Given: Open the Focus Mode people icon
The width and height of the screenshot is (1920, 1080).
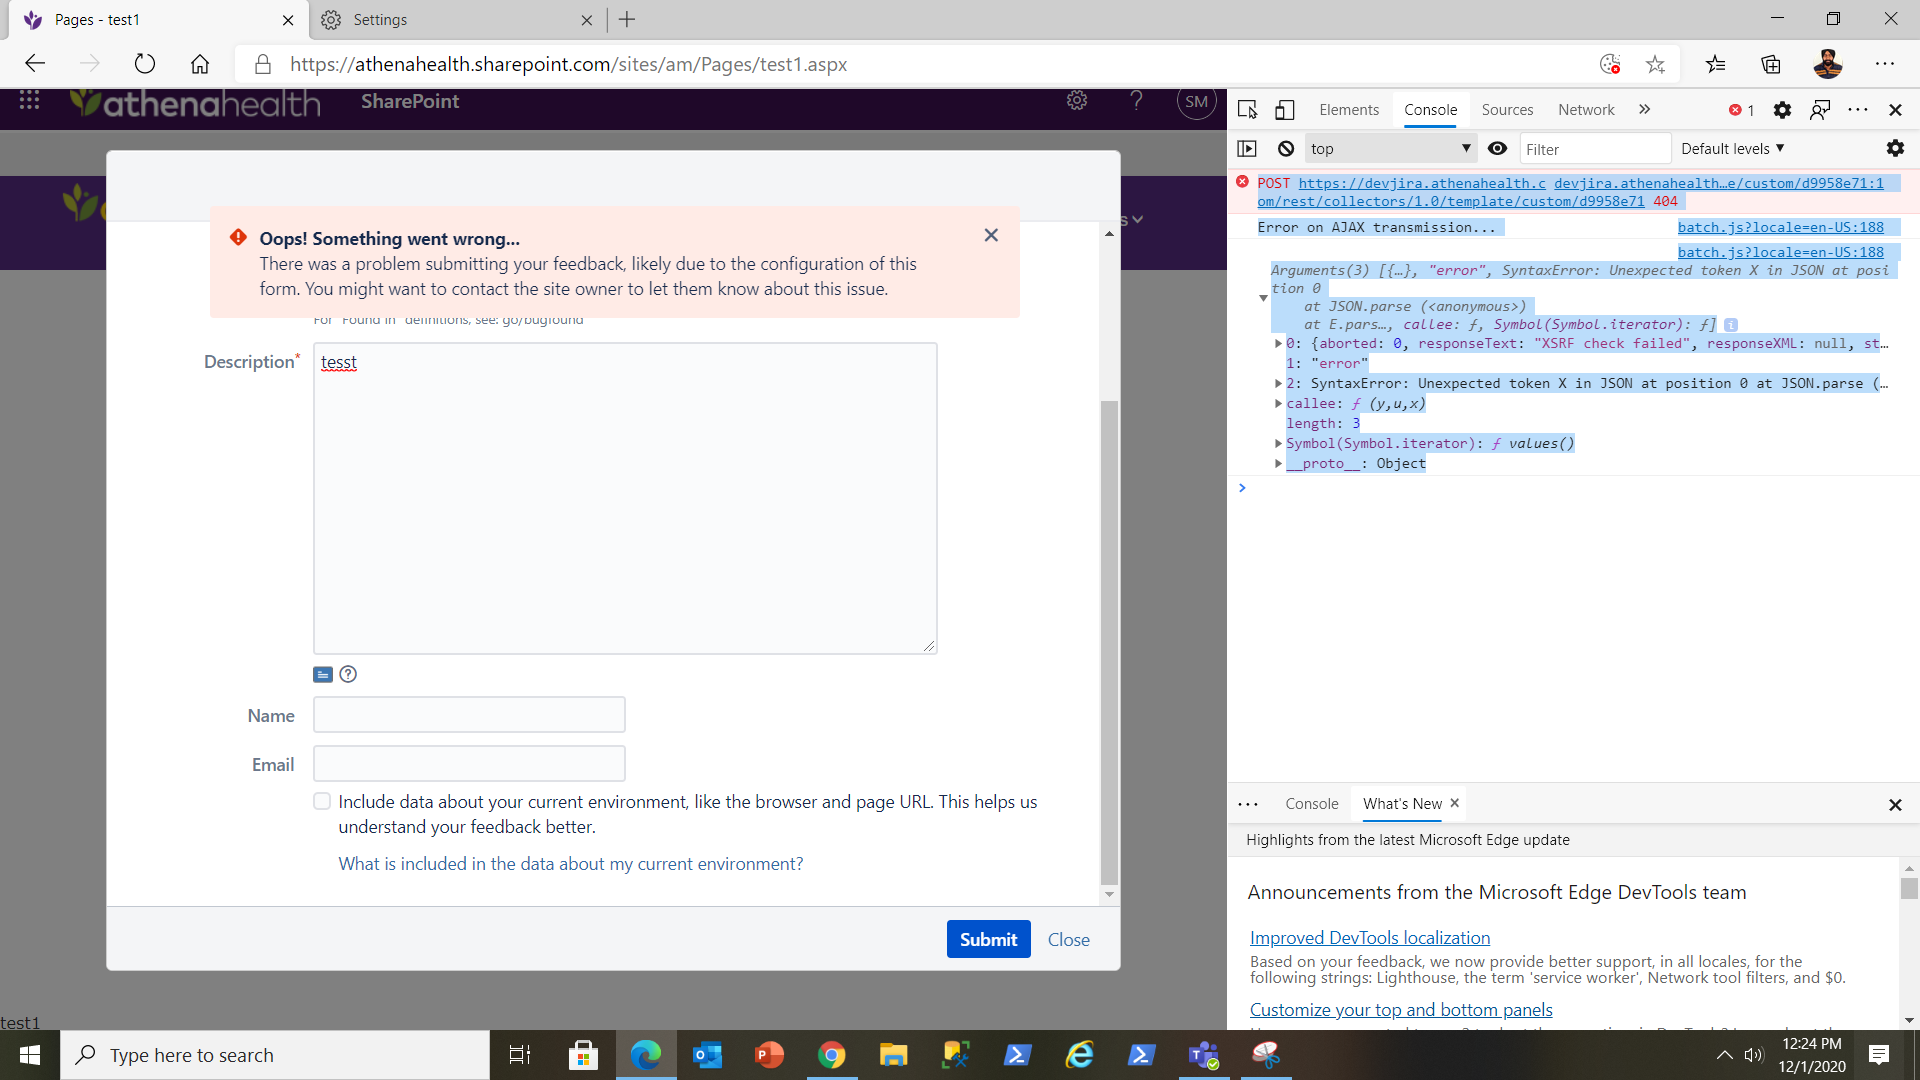Looking at the screenshot, I should click(1820, 110).
